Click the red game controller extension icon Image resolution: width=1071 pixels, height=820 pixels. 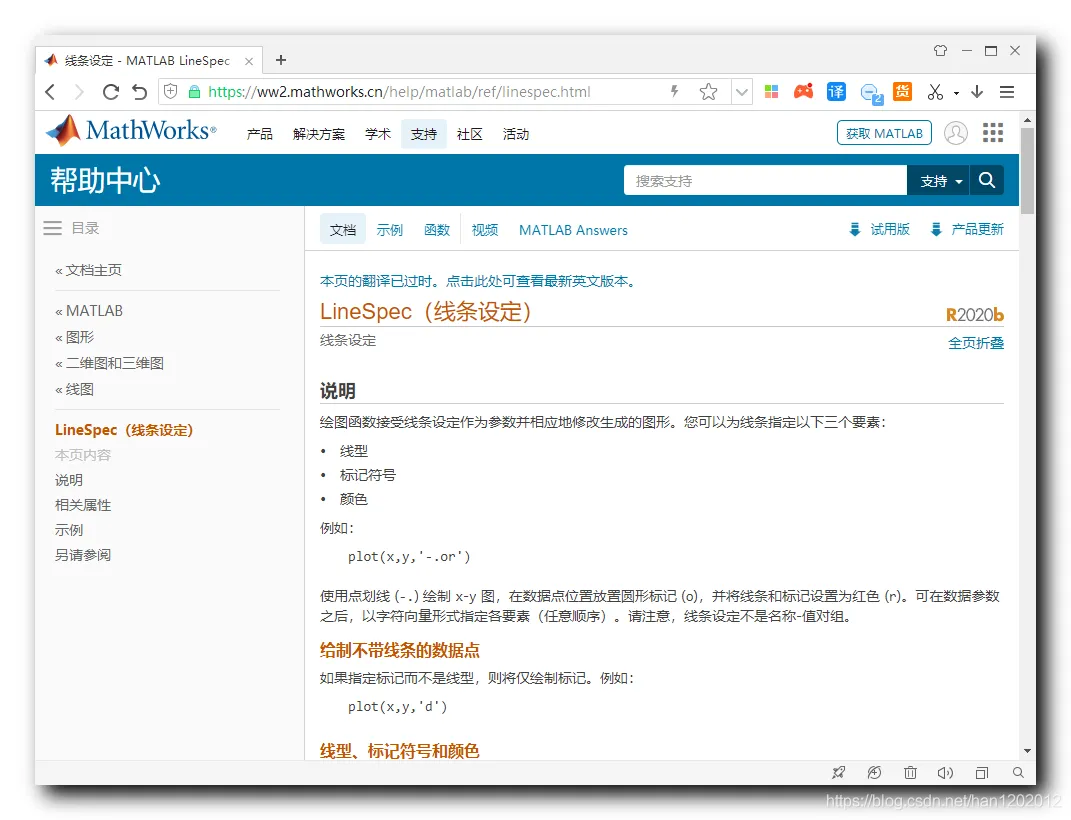803,91
